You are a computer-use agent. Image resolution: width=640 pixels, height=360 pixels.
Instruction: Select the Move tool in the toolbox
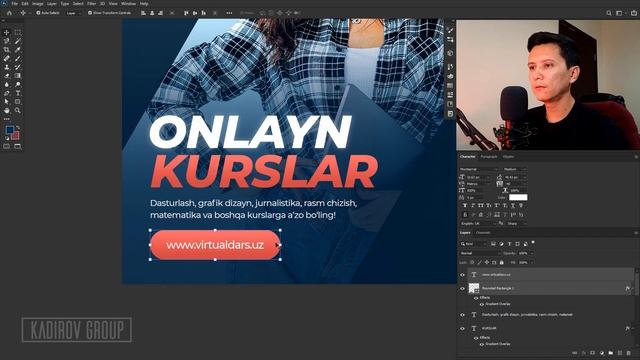pyautogui.click(x=7, y=32)
